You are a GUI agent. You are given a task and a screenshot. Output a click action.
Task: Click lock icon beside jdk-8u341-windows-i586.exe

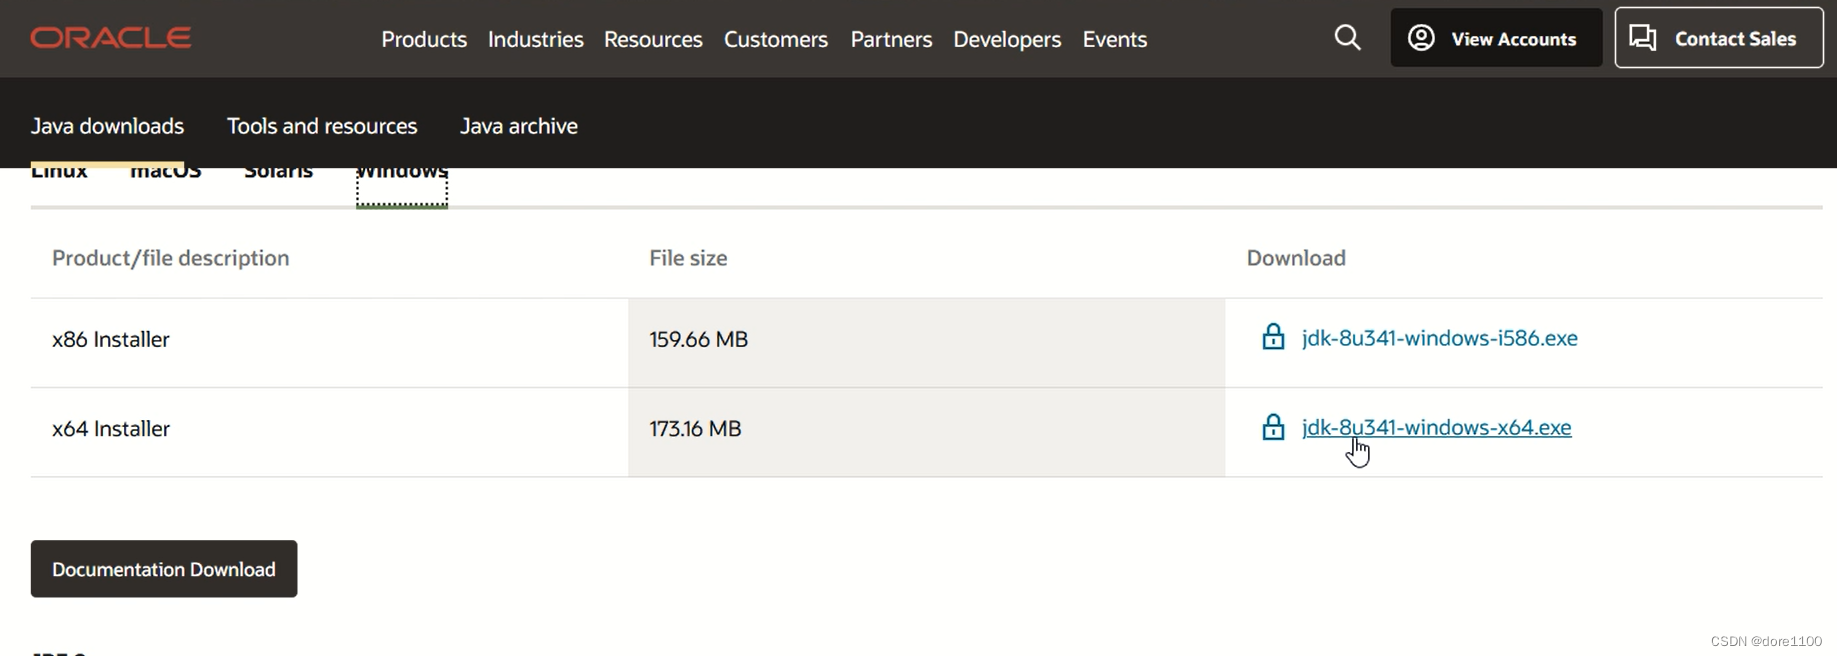pyautogui.click(x=1273, y=337)
